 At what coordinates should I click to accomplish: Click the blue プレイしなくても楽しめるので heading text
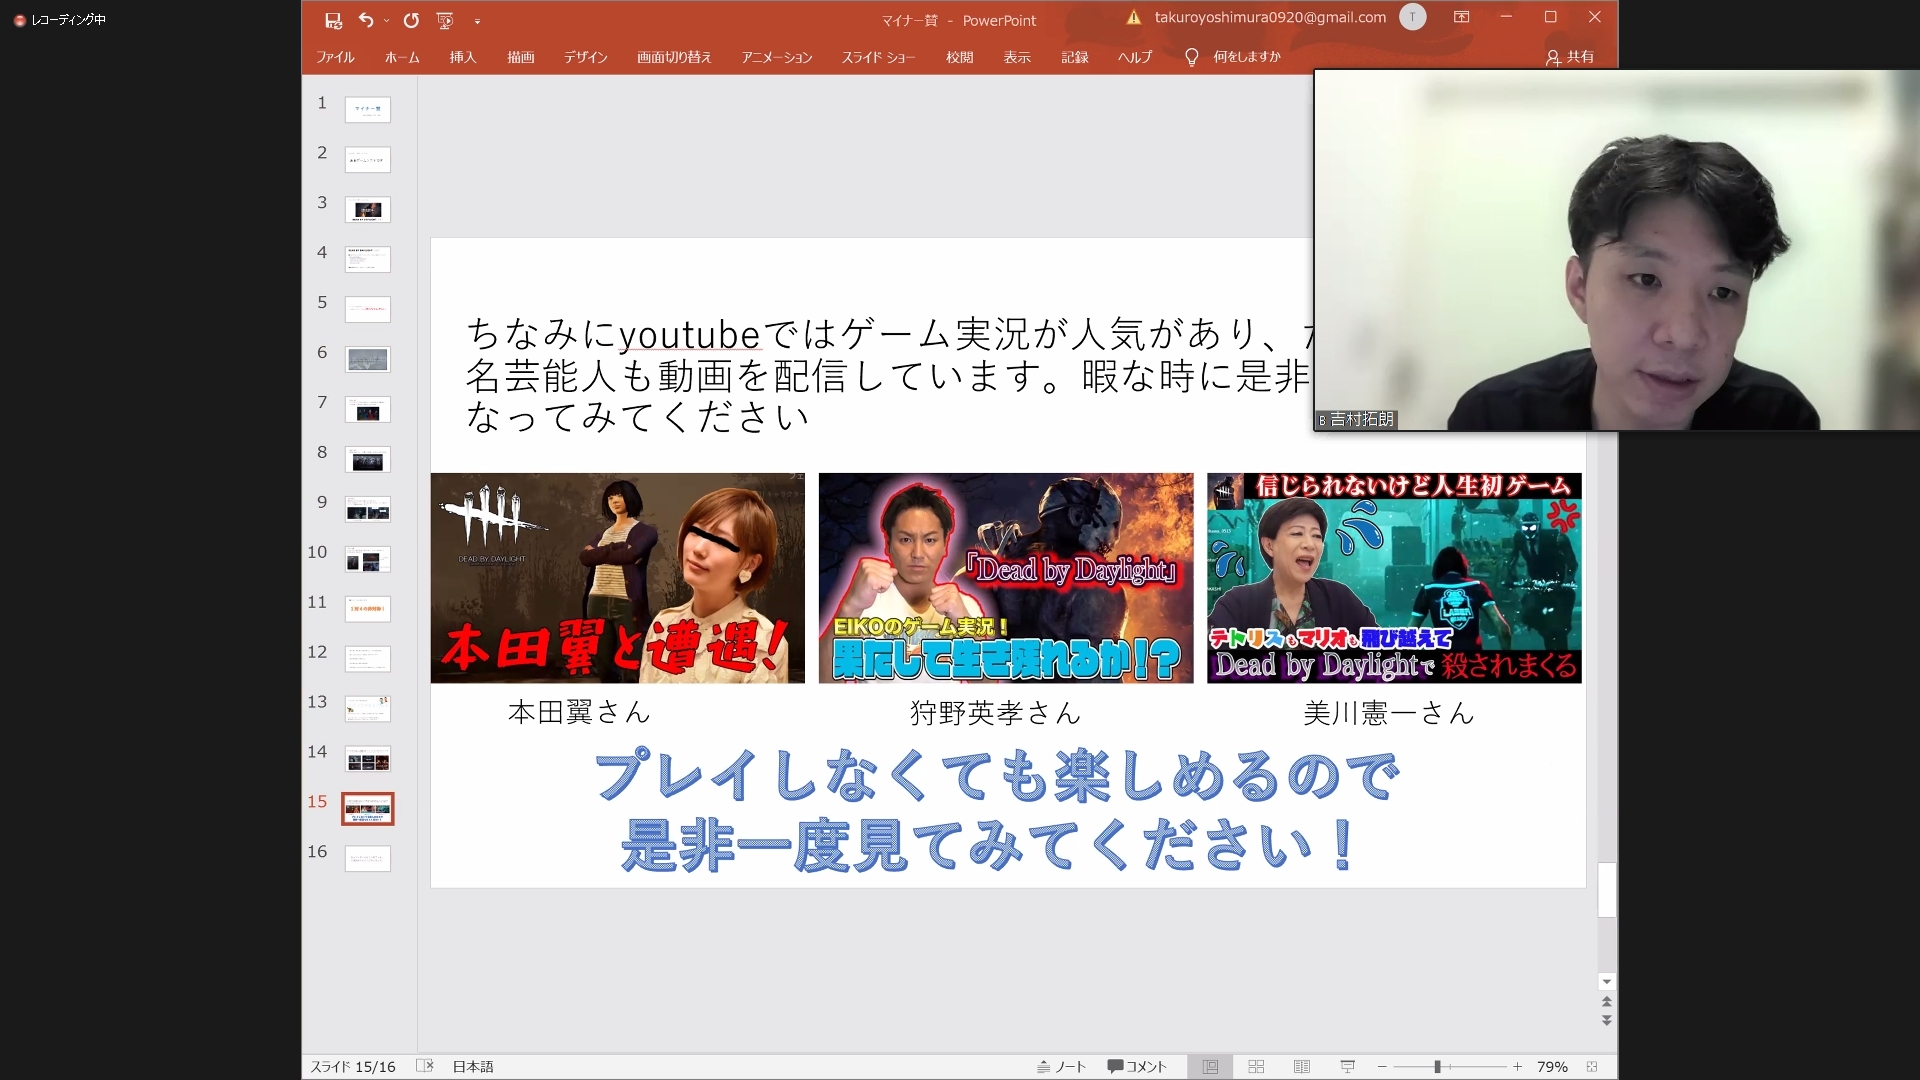[996, 776]
